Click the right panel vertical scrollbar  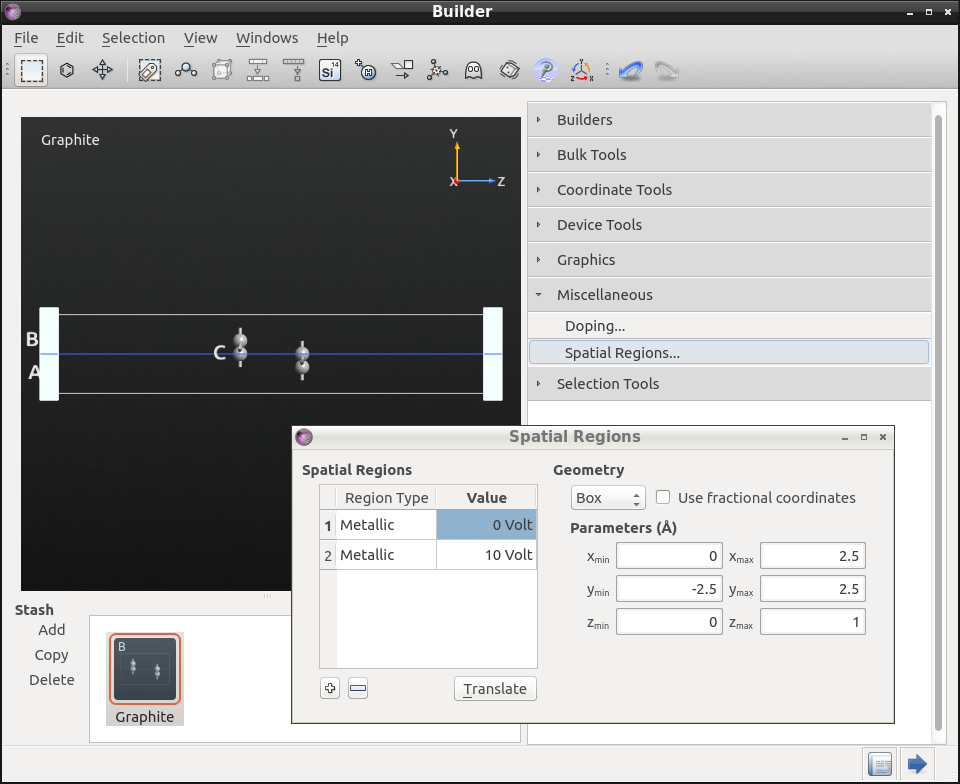[938, 422]
